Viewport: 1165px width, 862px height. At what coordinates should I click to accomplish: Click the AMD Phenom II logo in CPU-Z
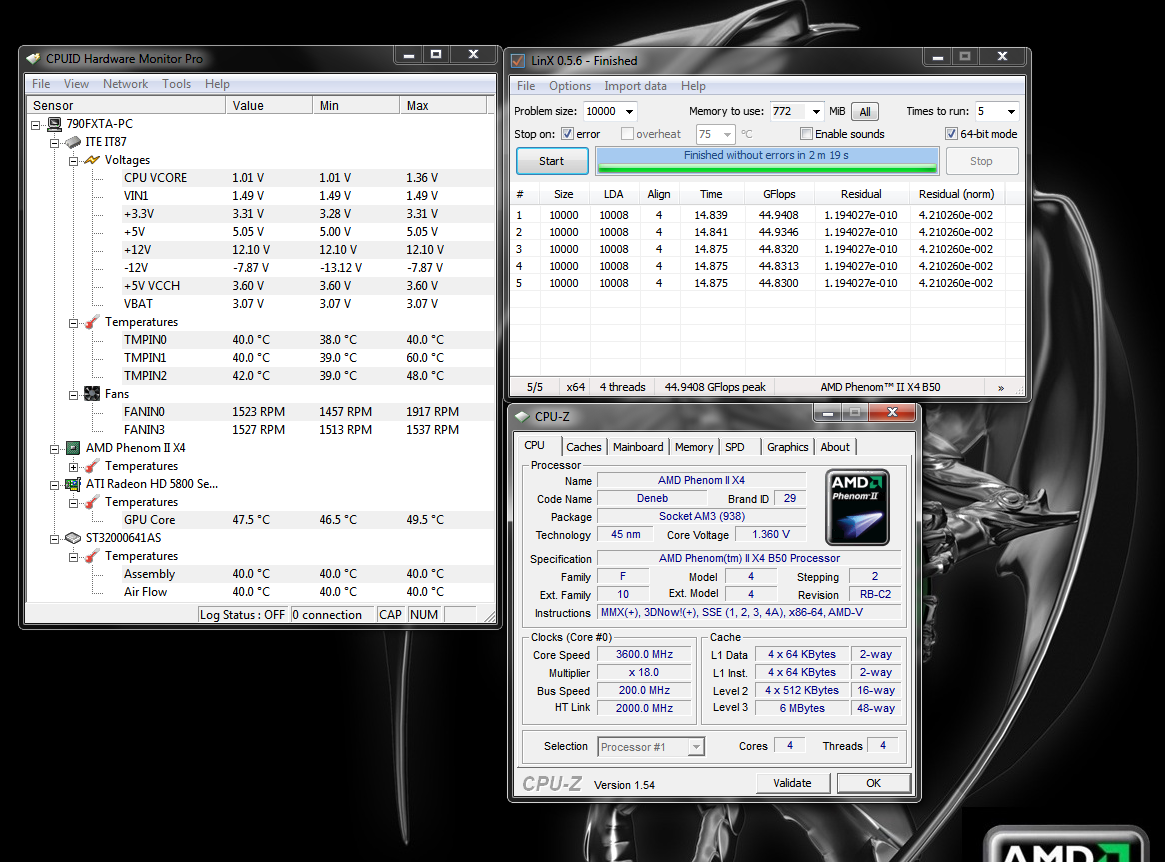coord(857,508)
